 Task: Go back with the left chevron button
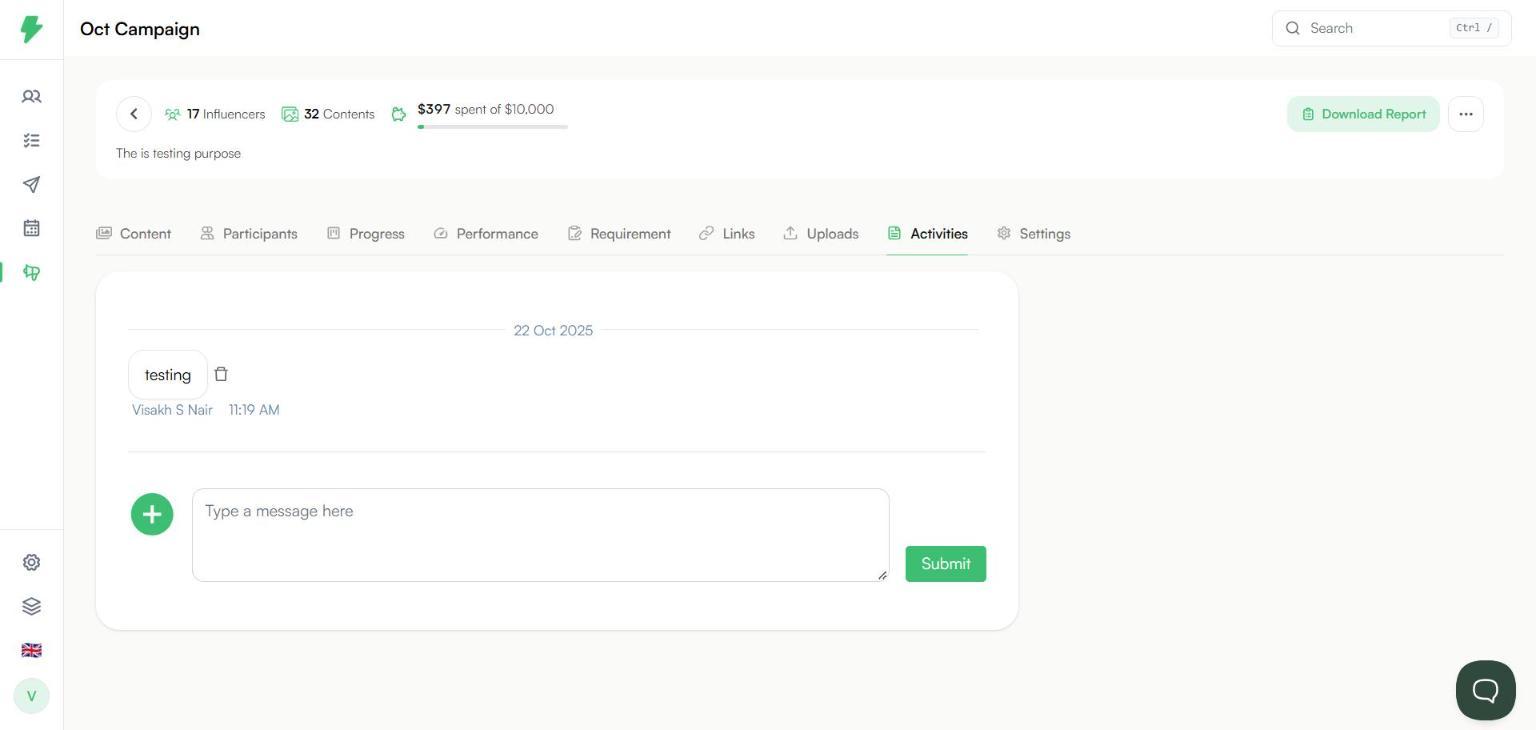(x=134, y=114)
